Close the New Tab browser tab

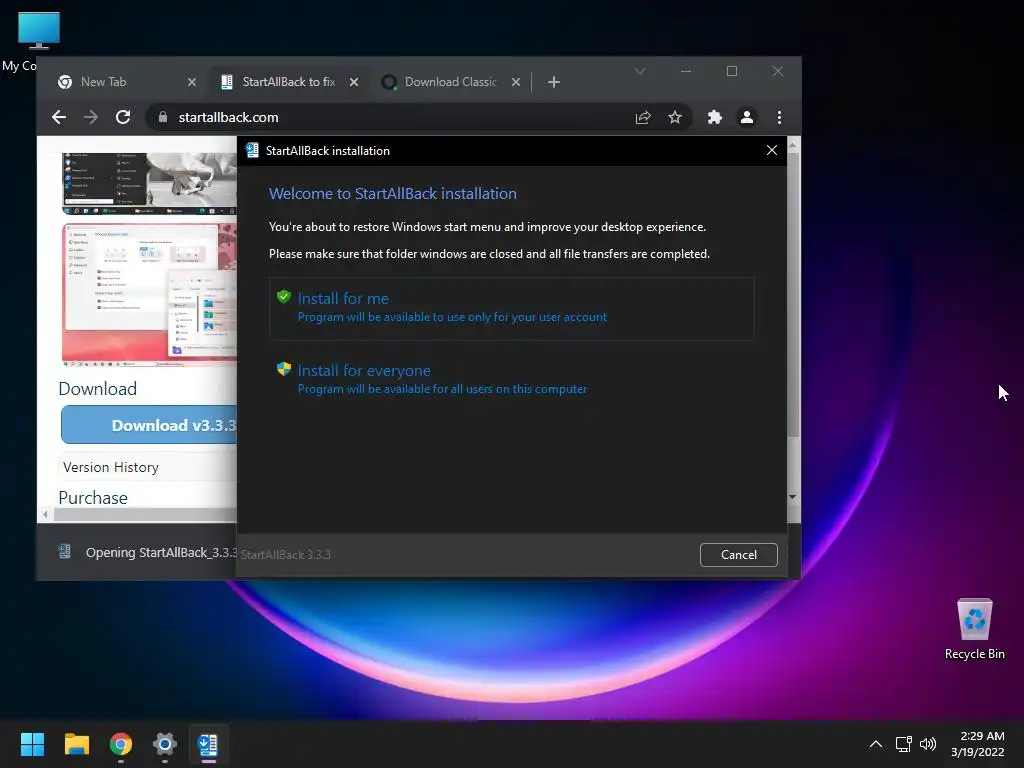(x=191, y=82)
